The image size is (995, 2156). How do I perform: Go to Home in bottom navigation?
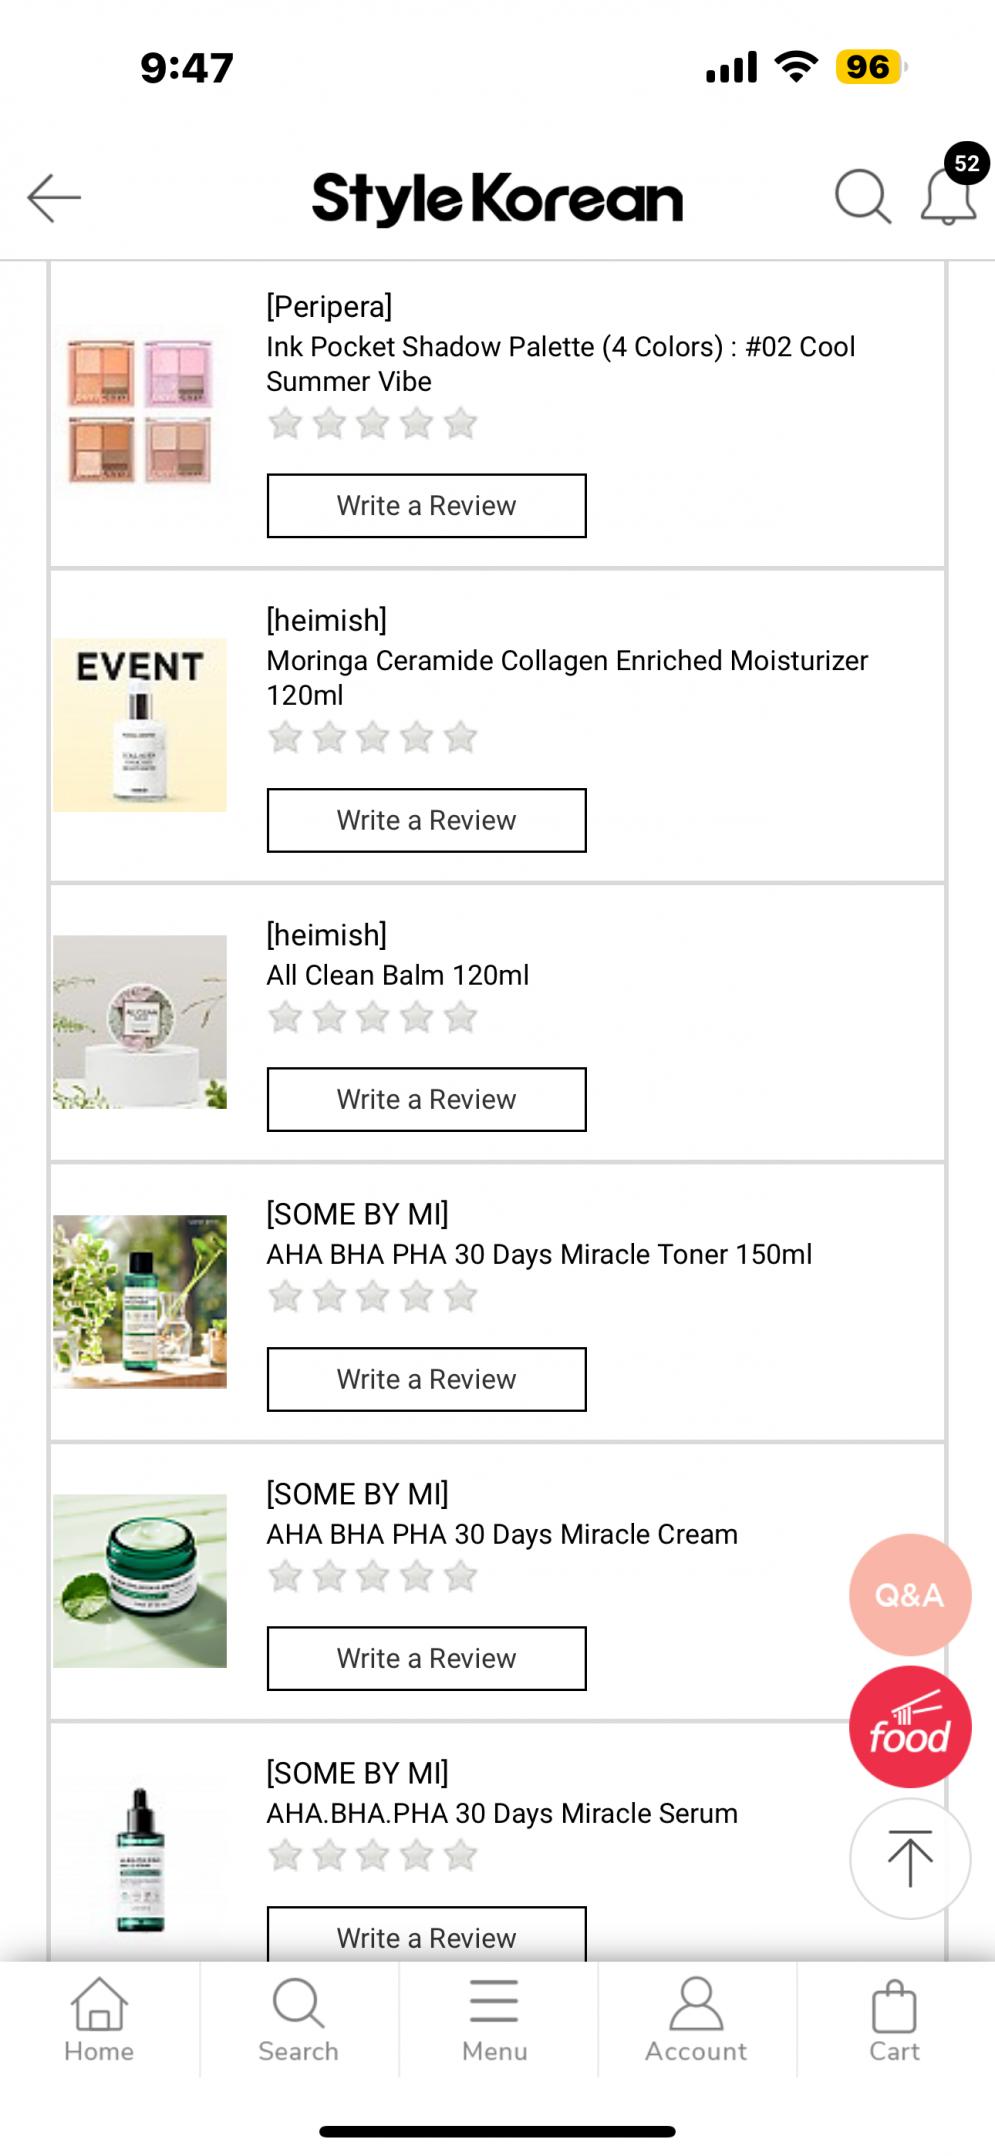click(x=99, y=2020)
